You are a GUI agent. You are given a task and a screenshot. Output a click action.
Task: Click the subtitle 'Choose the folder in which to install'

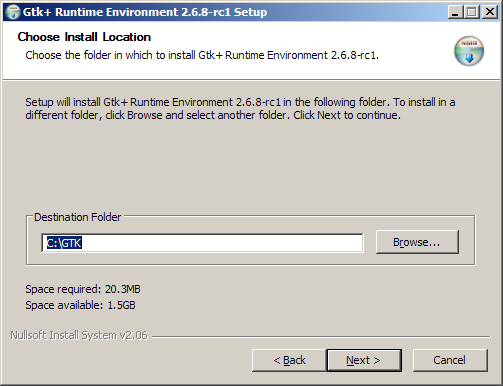click(x=202, y=55)
